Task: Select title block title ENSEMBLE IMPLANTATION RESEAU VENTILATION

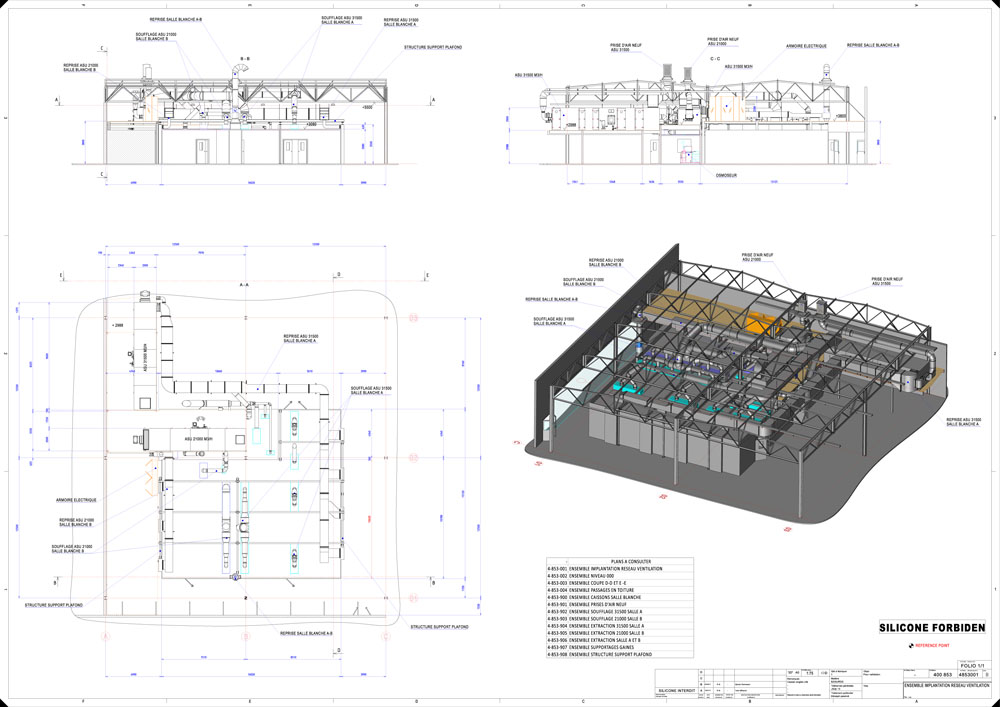Action: coord(946,685)
